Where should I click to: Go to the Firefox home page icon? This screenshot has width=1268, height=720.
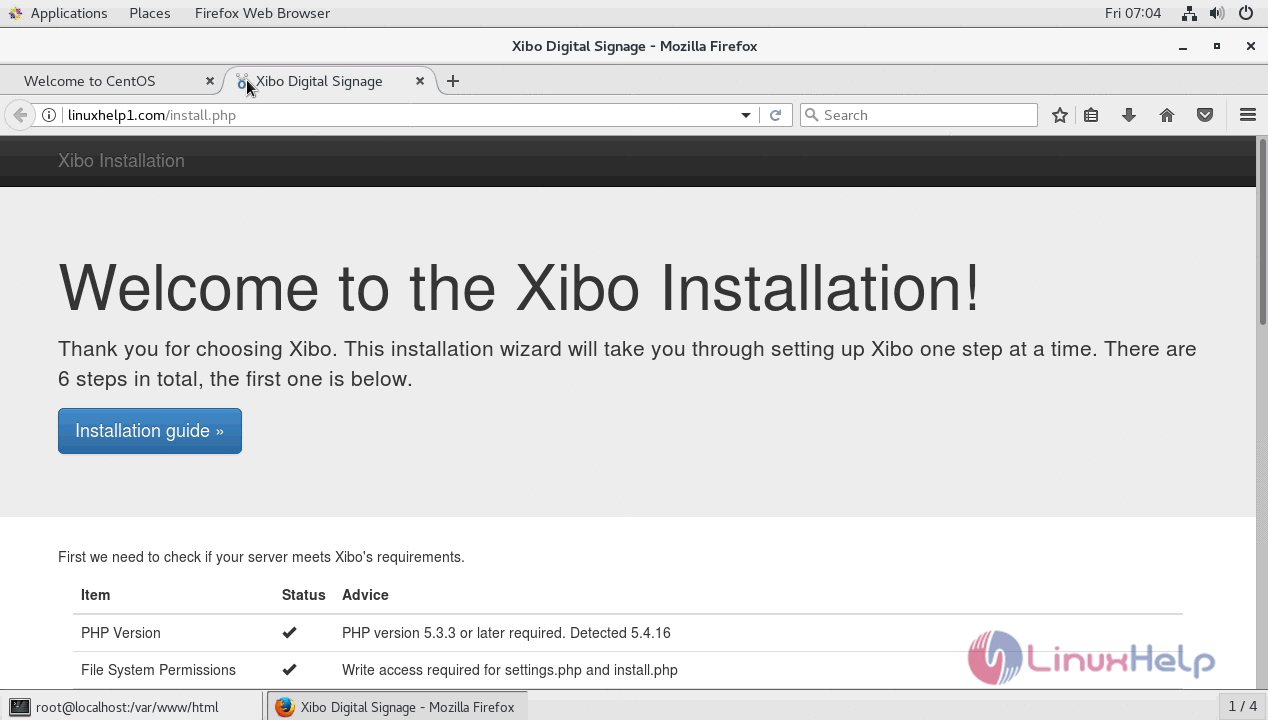click(1167, 115)
